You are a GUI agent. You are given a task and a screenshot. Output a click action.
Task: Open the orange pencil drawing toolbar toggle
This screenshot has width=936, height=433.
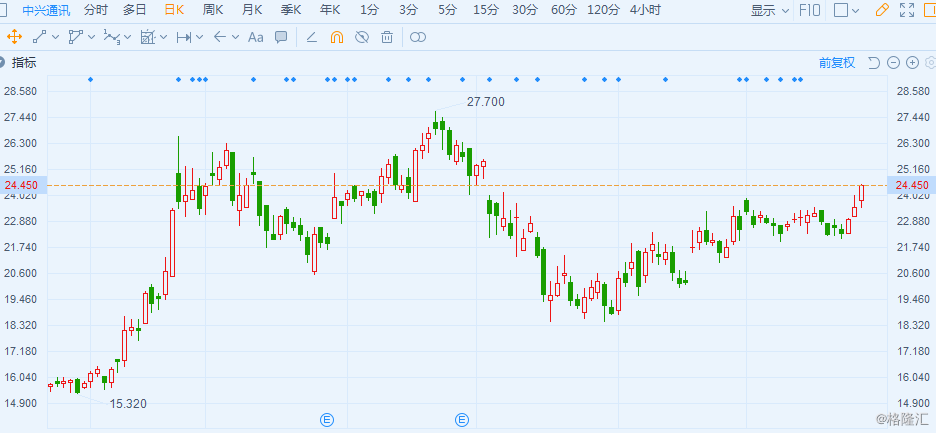pyautogui.click(x=882, y=10)
